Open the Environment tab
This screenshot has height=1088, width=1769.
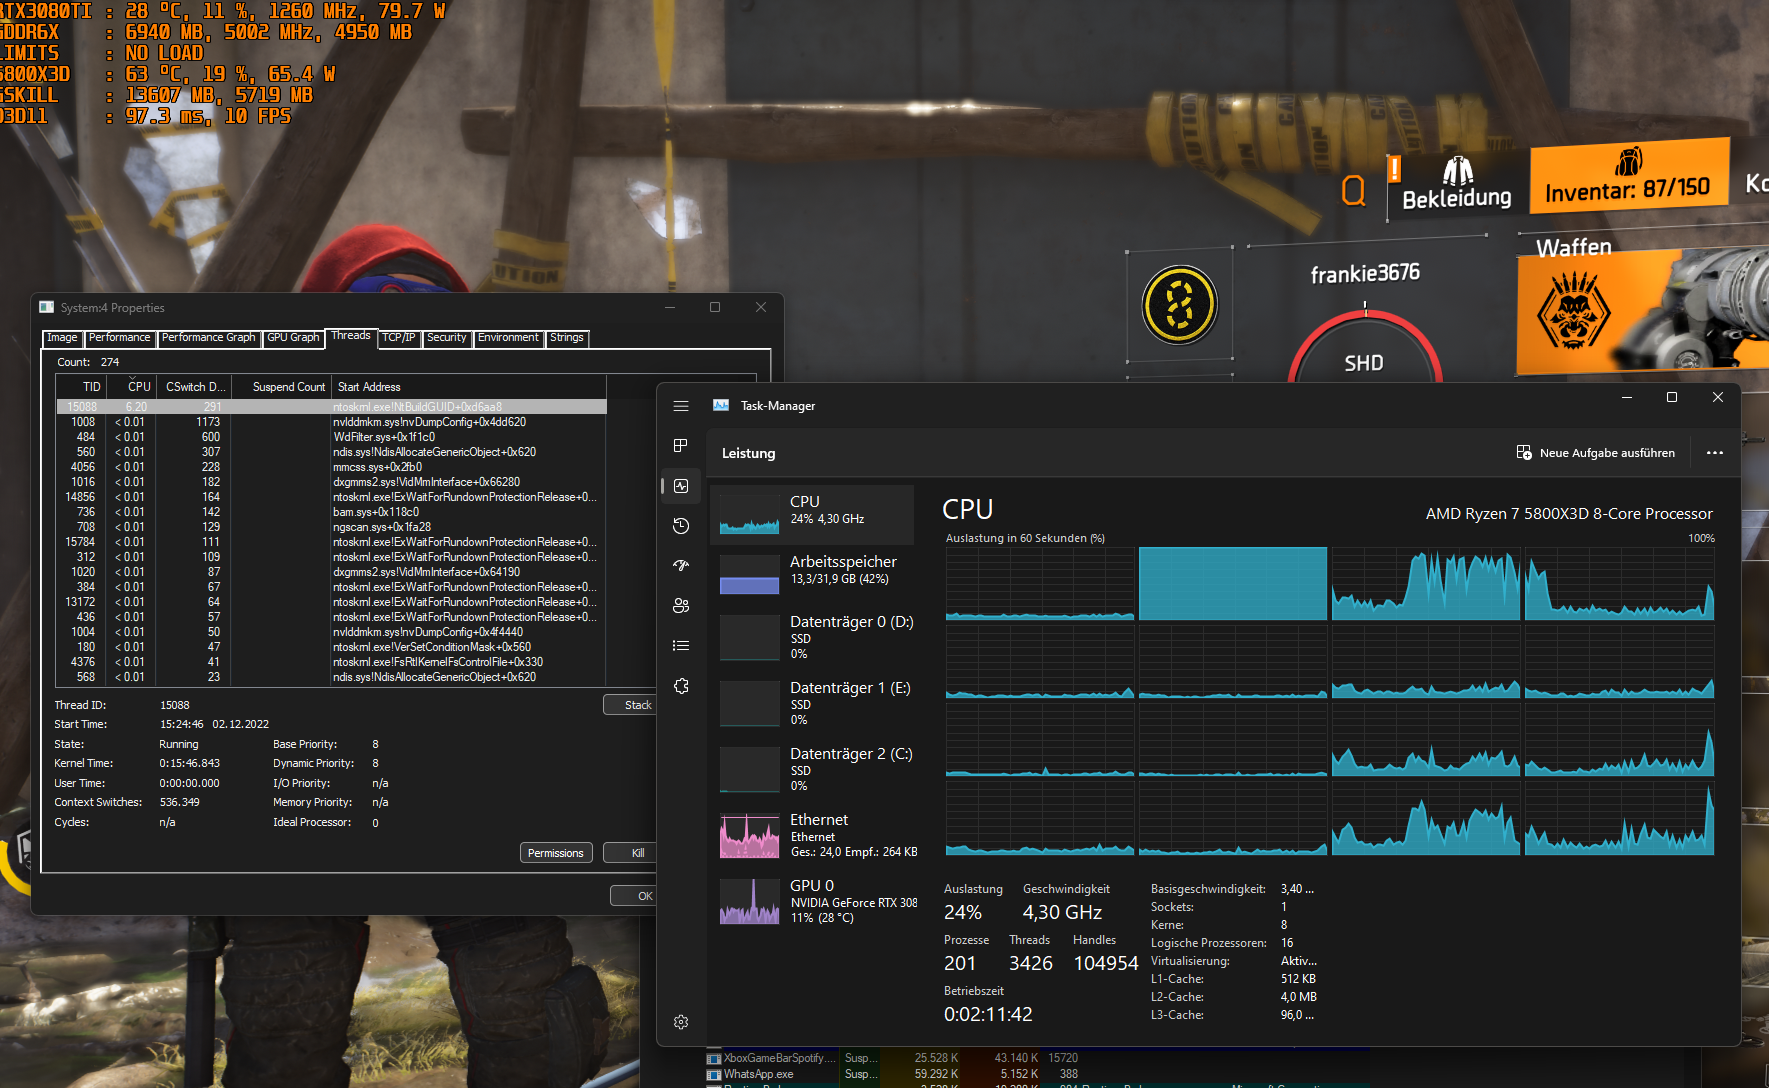pyautogui.click(x=508, y=338)
